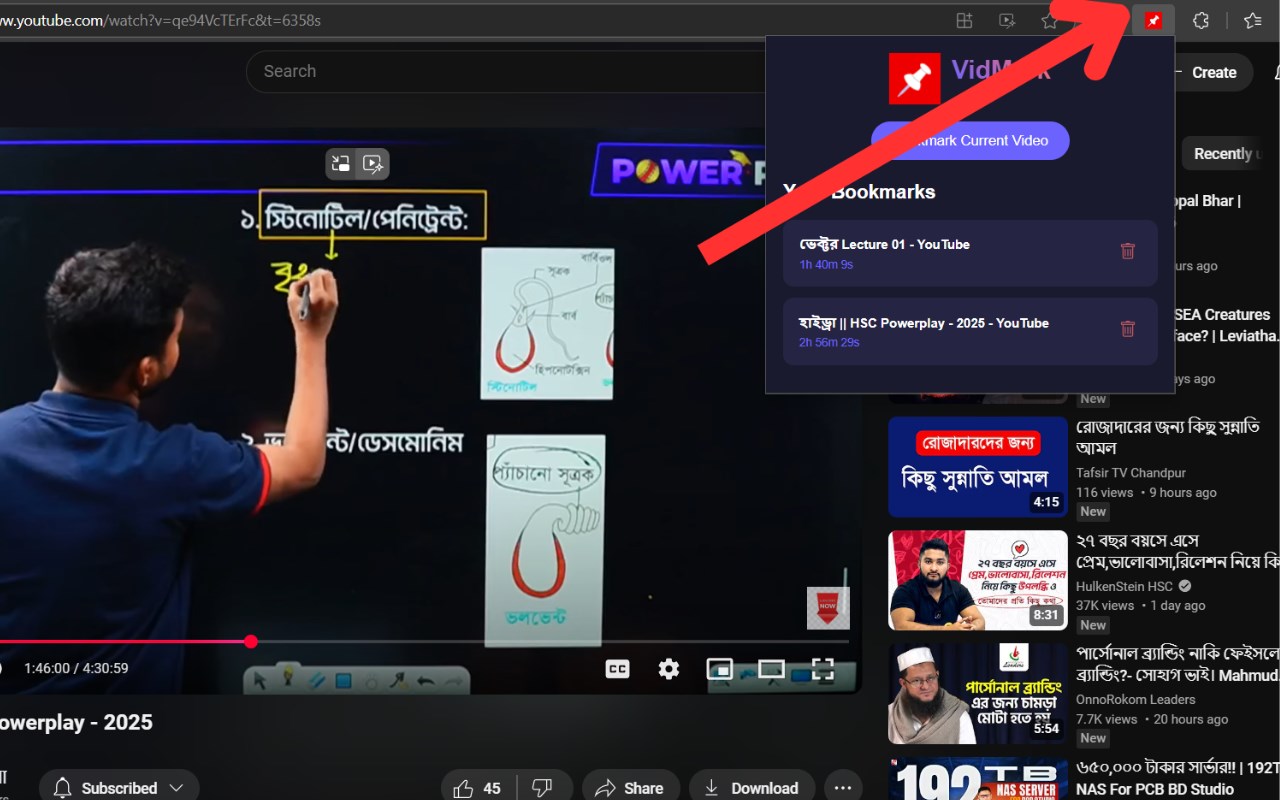Dislike the video
This screenshot has height=800, width=1280.
[544, 788]
